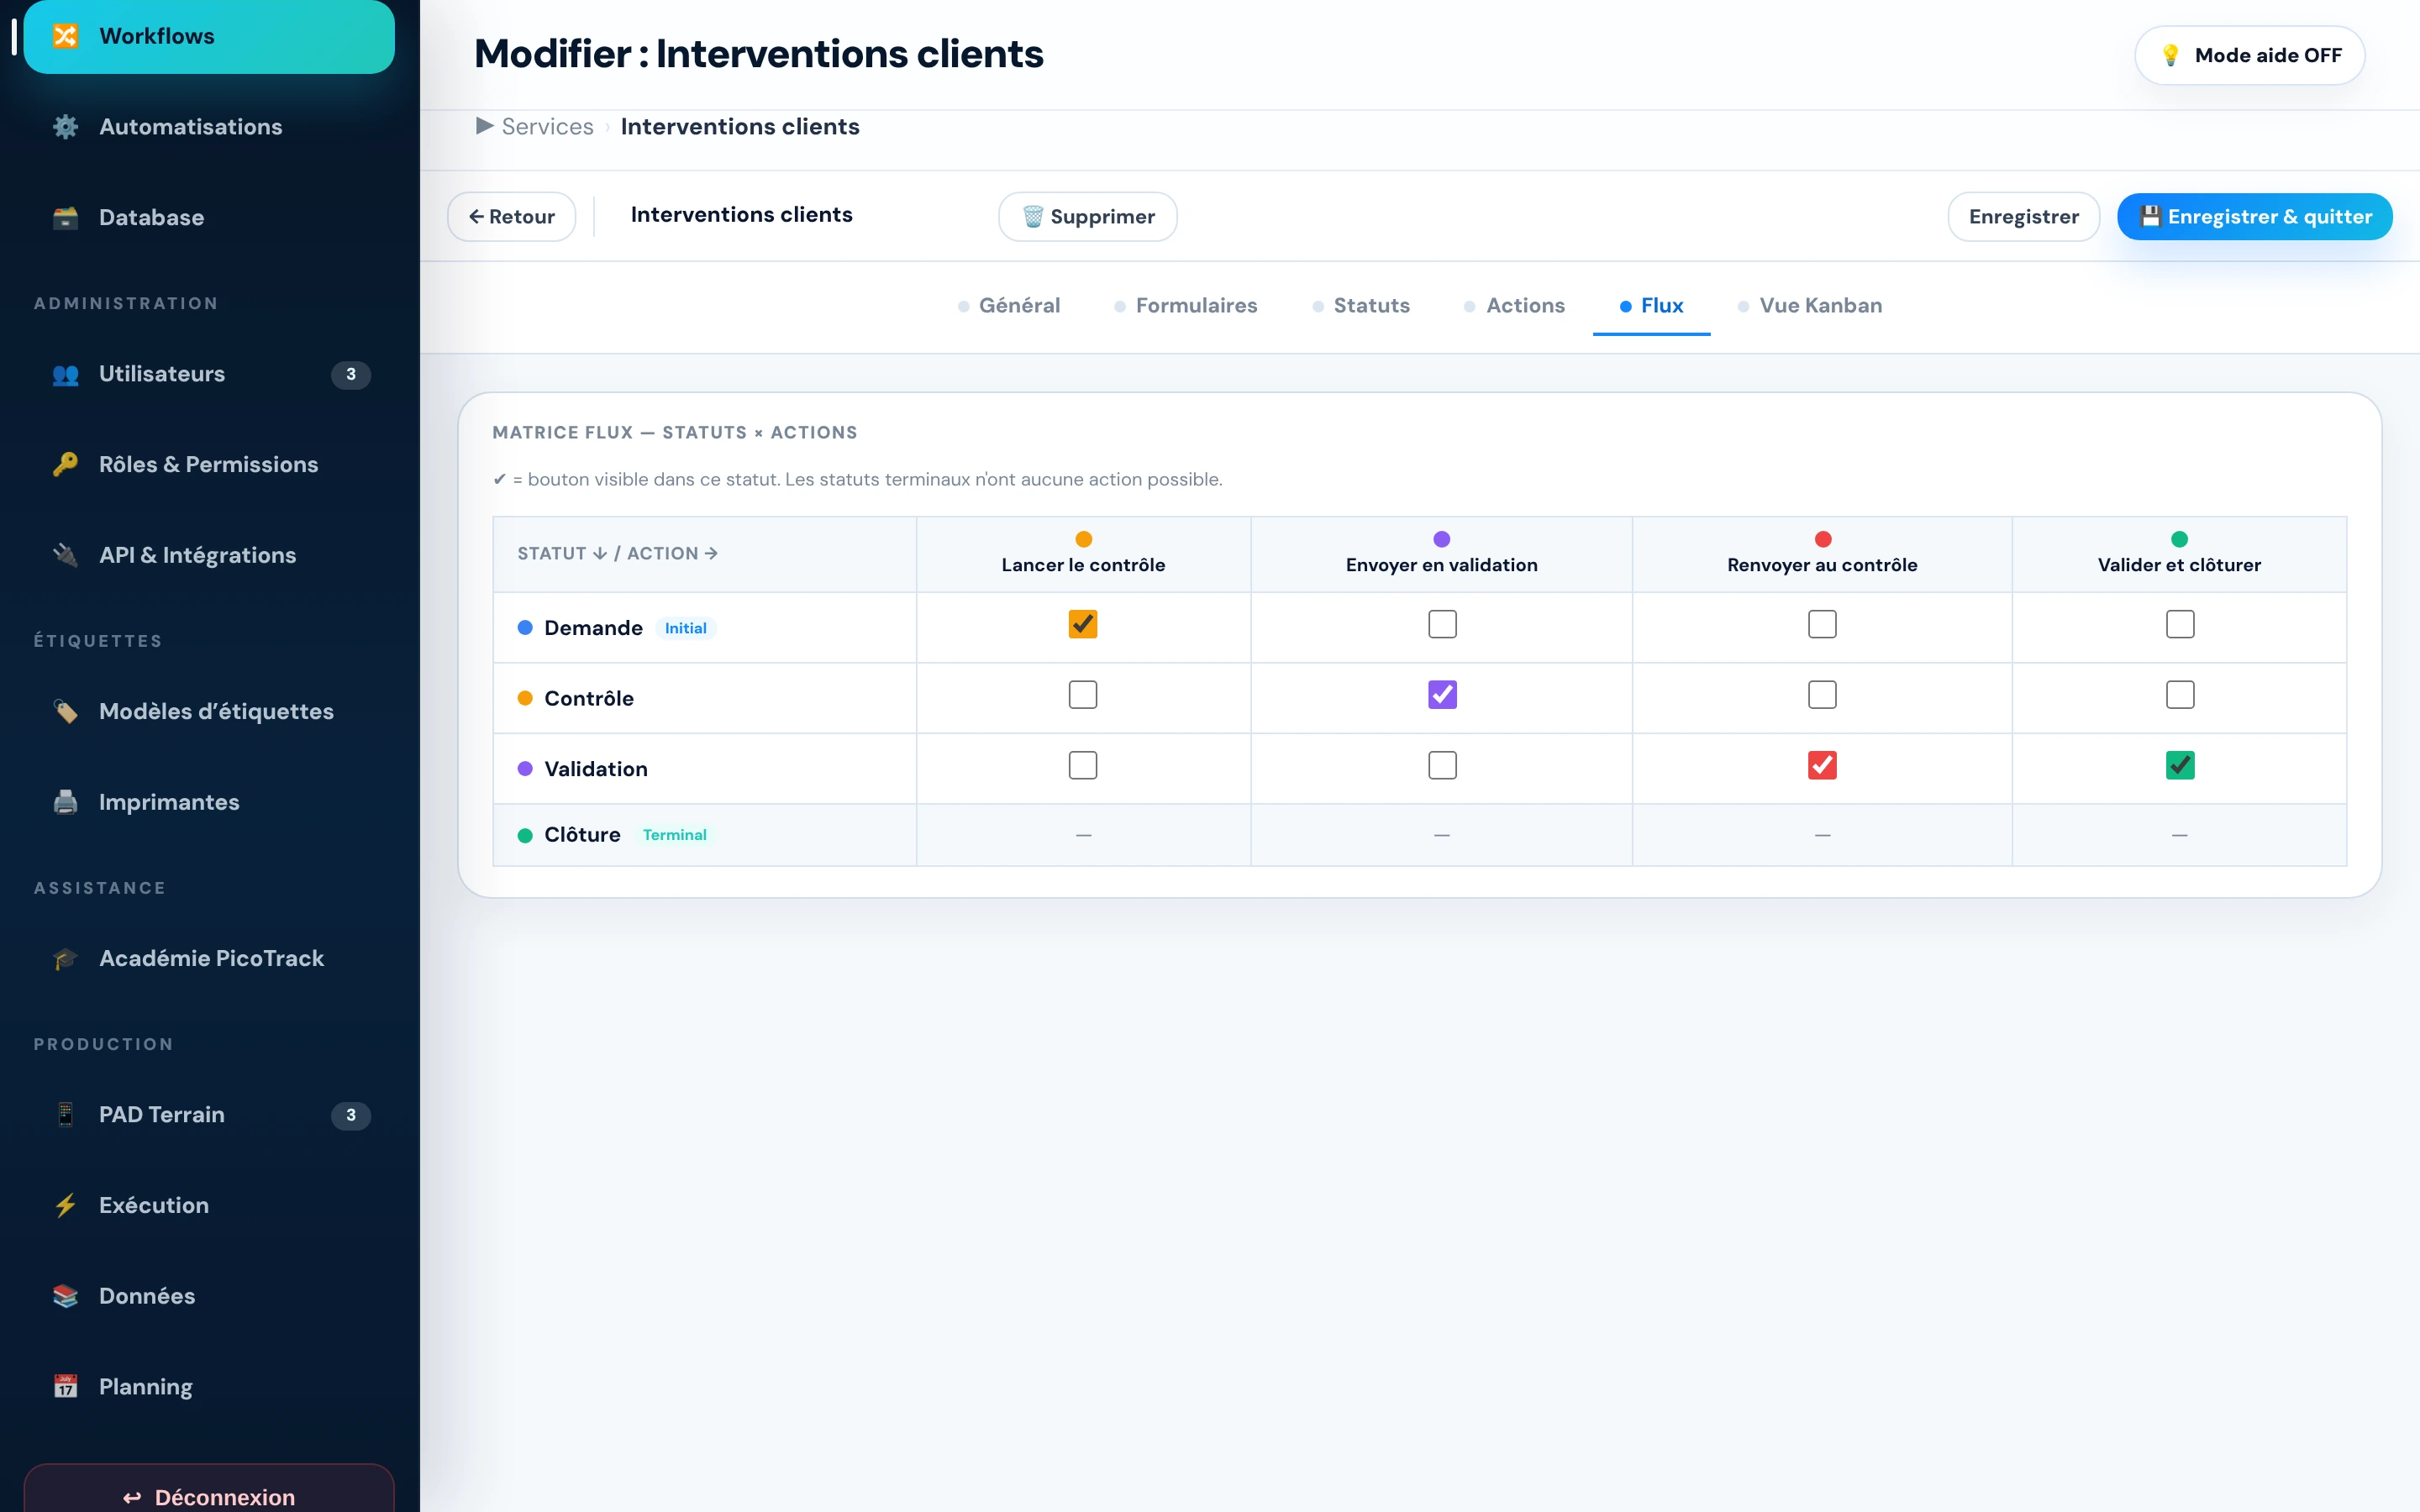Click the PAD Terrain phone icon
Image resolution: width=2420 pixels, height=1512 pixels.
click(x=66, y=1115)
